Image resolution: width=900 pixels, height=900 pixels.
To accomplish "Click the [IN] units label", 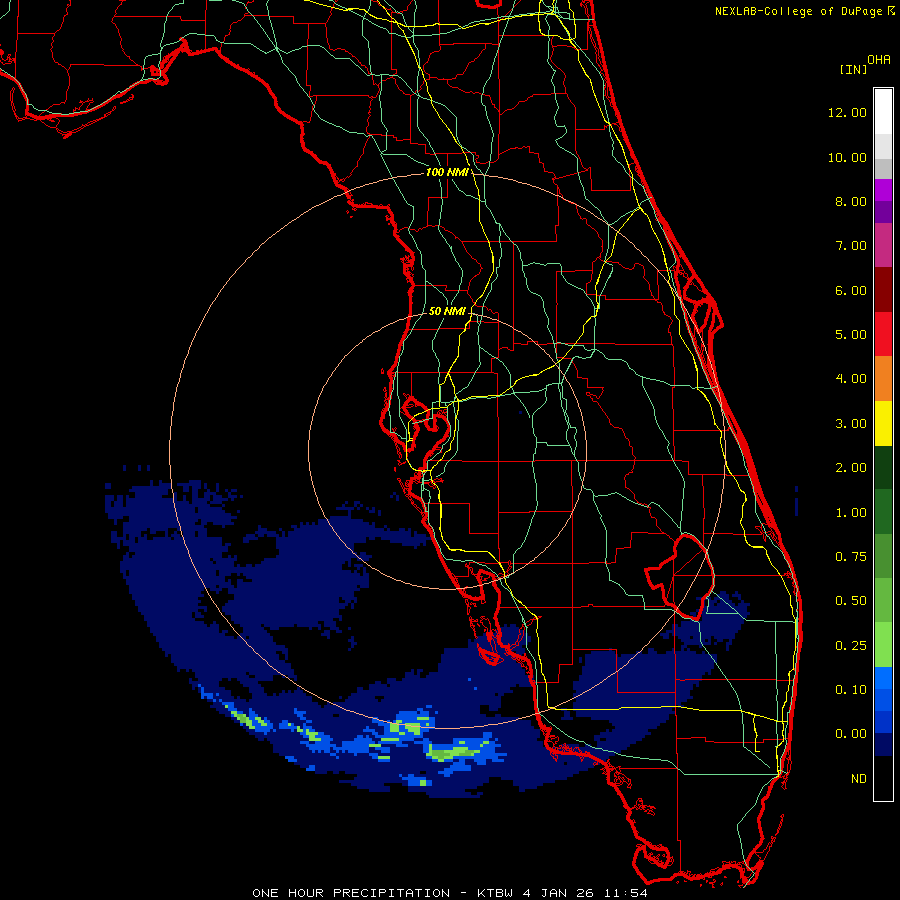I will click(853, 69).
